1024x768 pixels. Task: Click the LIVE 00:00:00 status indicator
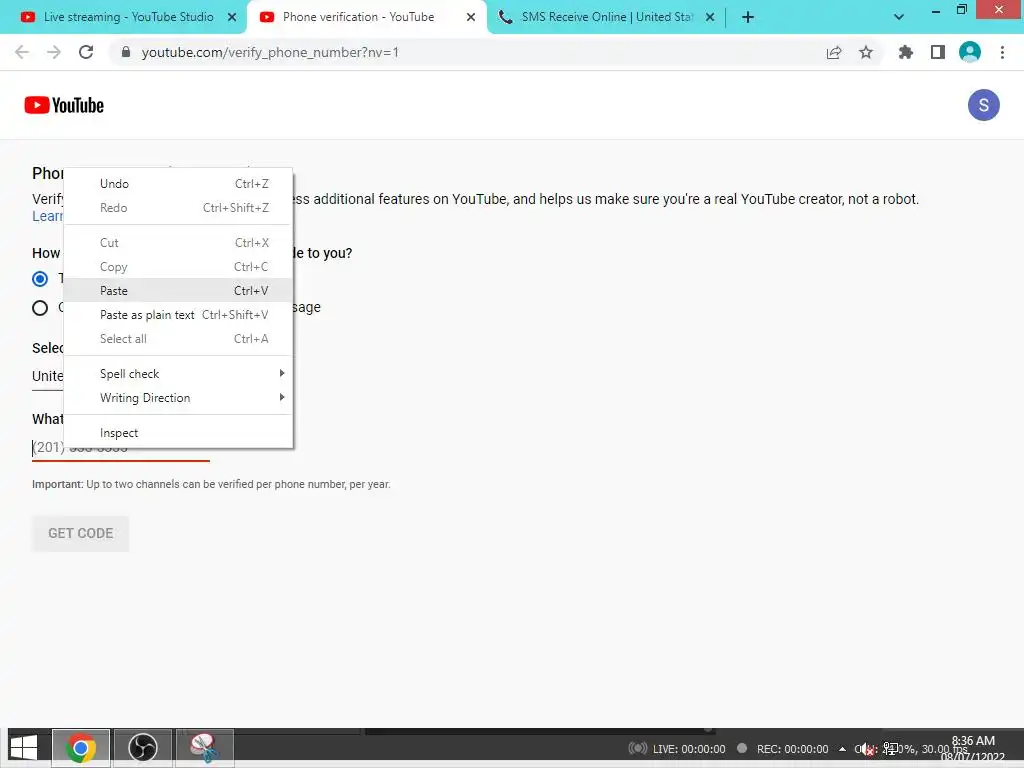(677, 749)
